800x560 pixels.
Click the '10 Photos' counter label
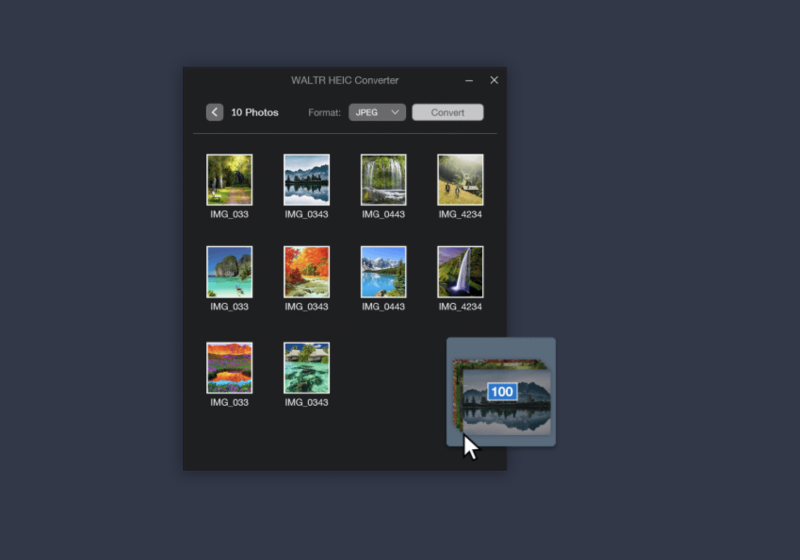pyautogui.click(x=255, y=112)
